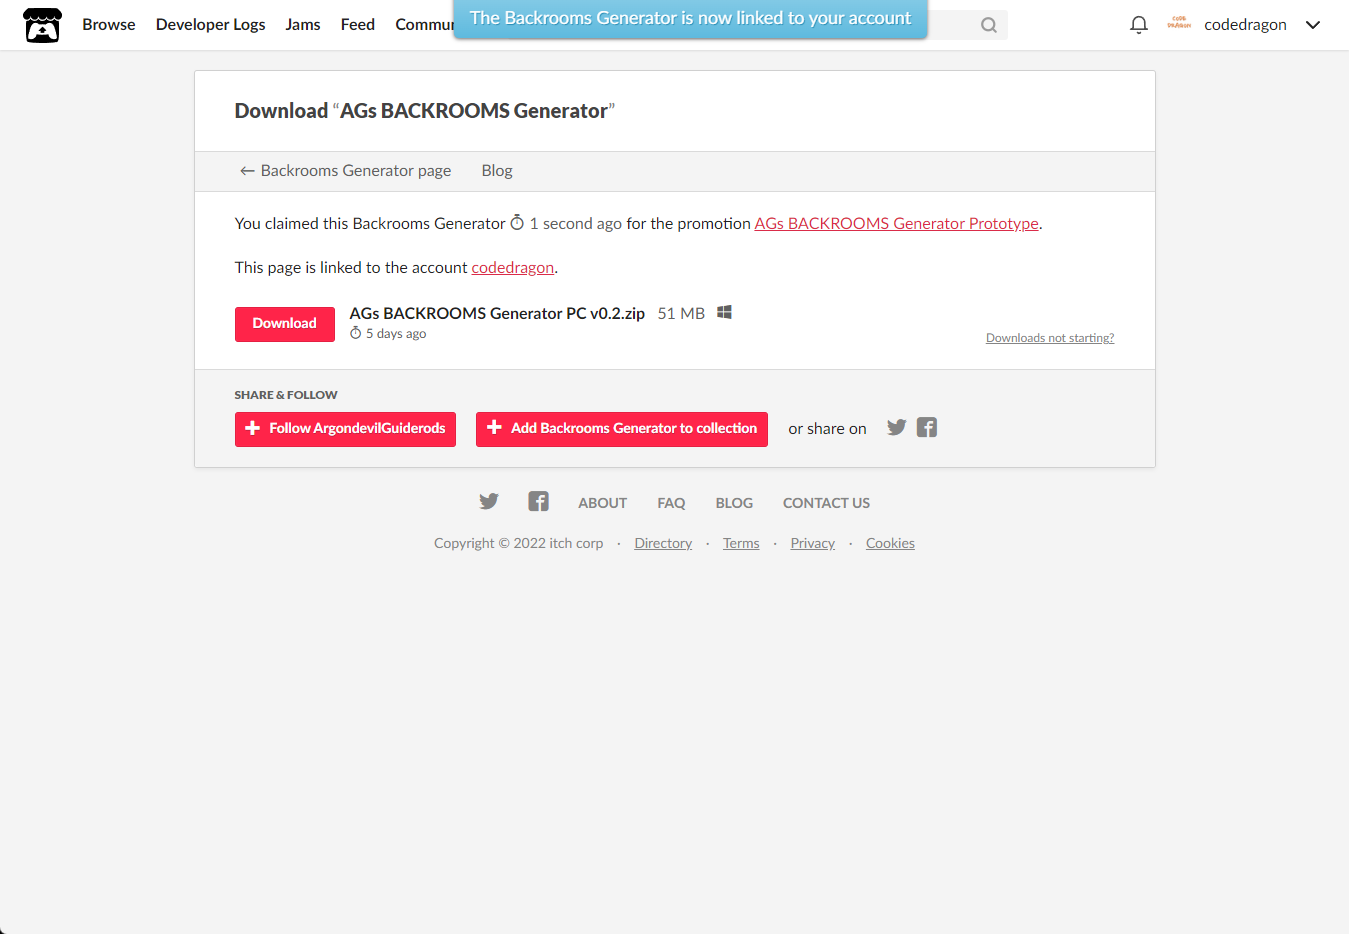This screenshot has width=1349, height=934.
Task: Open the Terms link
Action: pos(741,543)
